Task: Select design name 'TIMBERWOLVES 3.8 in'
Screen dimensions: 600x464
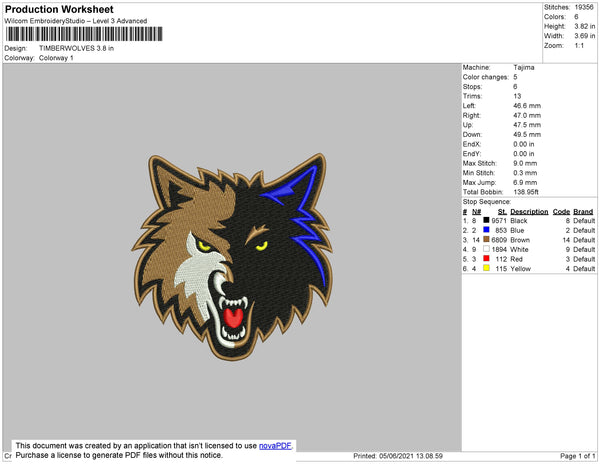Action: (76, 48)
